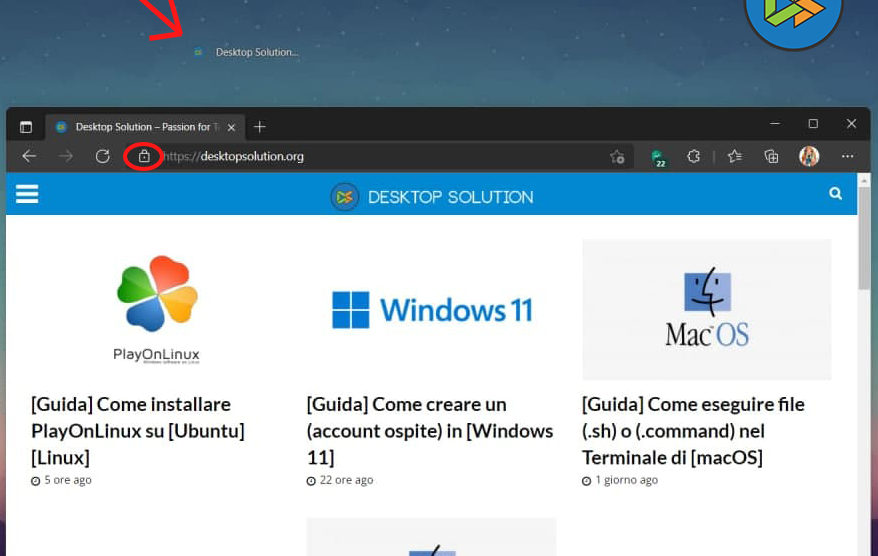Screen dimensions: 878x556
Task: Click DESKTOP SOLUTION header title
Action: click(x=451, y=197)
